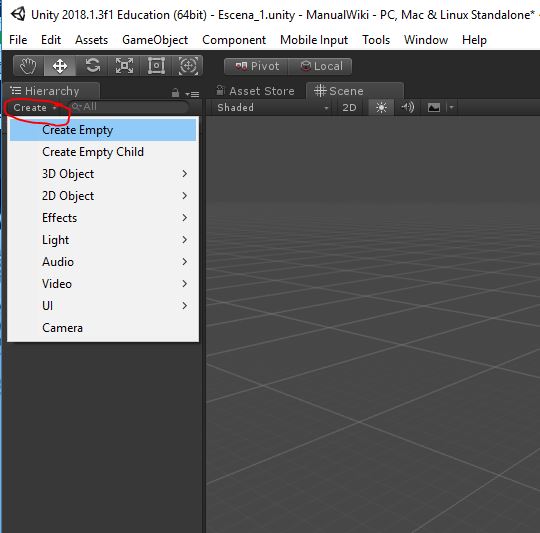Open the Mobile Input menu
Image resolution: width=540 pixels, height=533 pixels.
314,40
